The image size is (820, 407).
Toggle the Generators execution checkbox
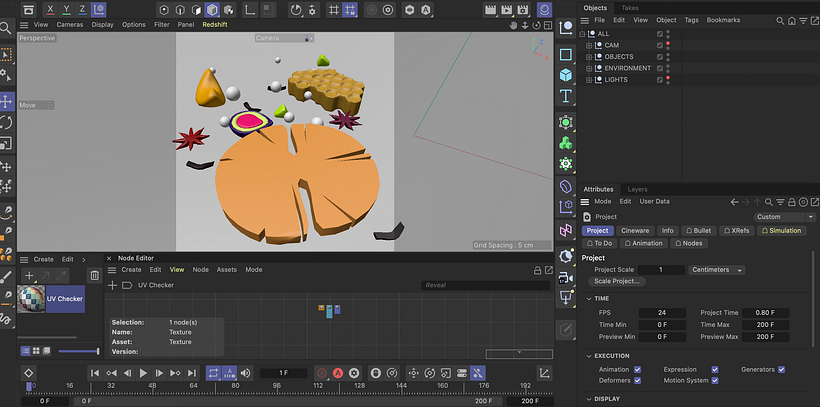pos(781,369)
